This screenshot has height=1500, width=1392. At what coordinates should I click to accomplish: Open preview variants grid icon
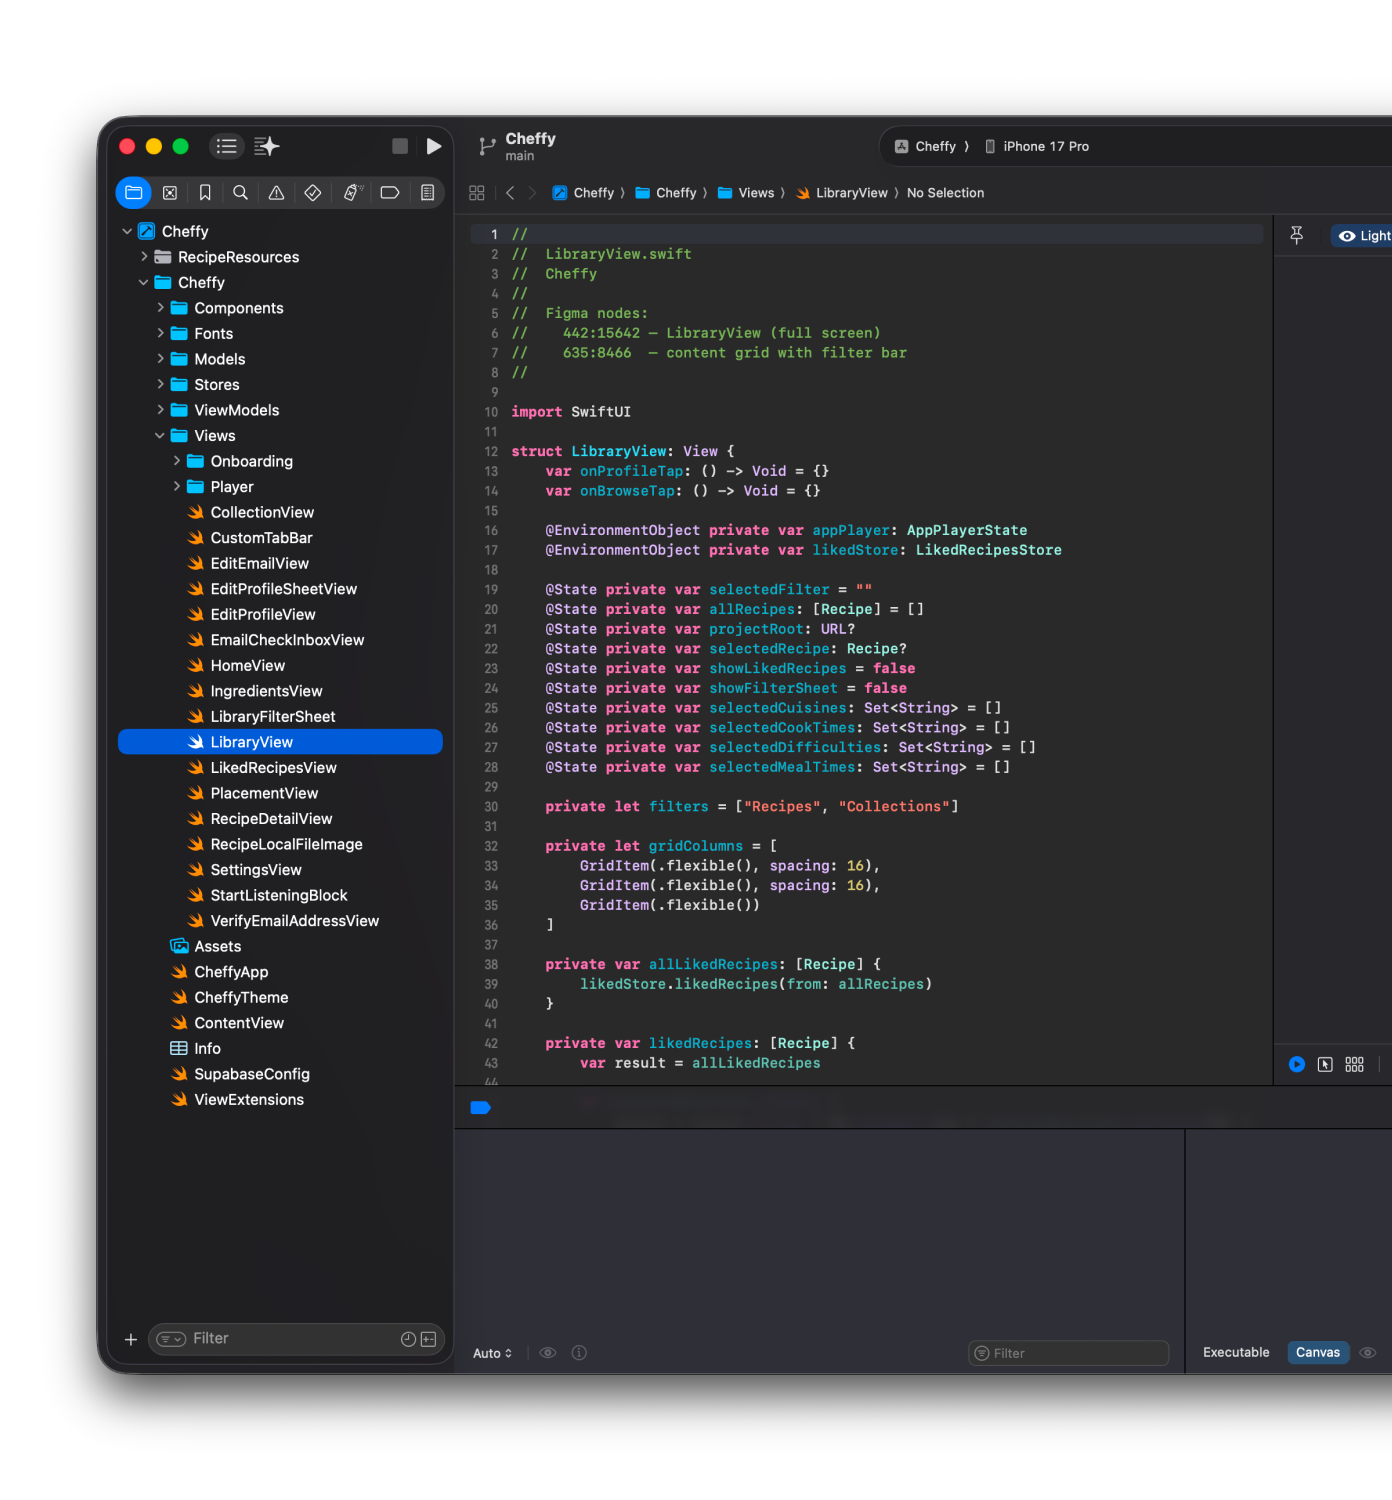(x=1354, y=1065)
